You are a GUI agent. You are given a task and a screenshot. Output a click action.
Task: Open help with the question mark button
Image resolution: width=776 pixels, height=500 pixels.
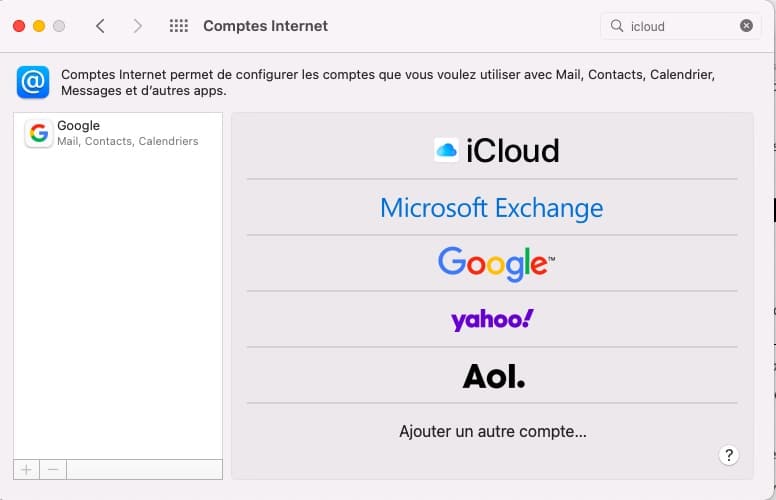[x=729, y=455]
